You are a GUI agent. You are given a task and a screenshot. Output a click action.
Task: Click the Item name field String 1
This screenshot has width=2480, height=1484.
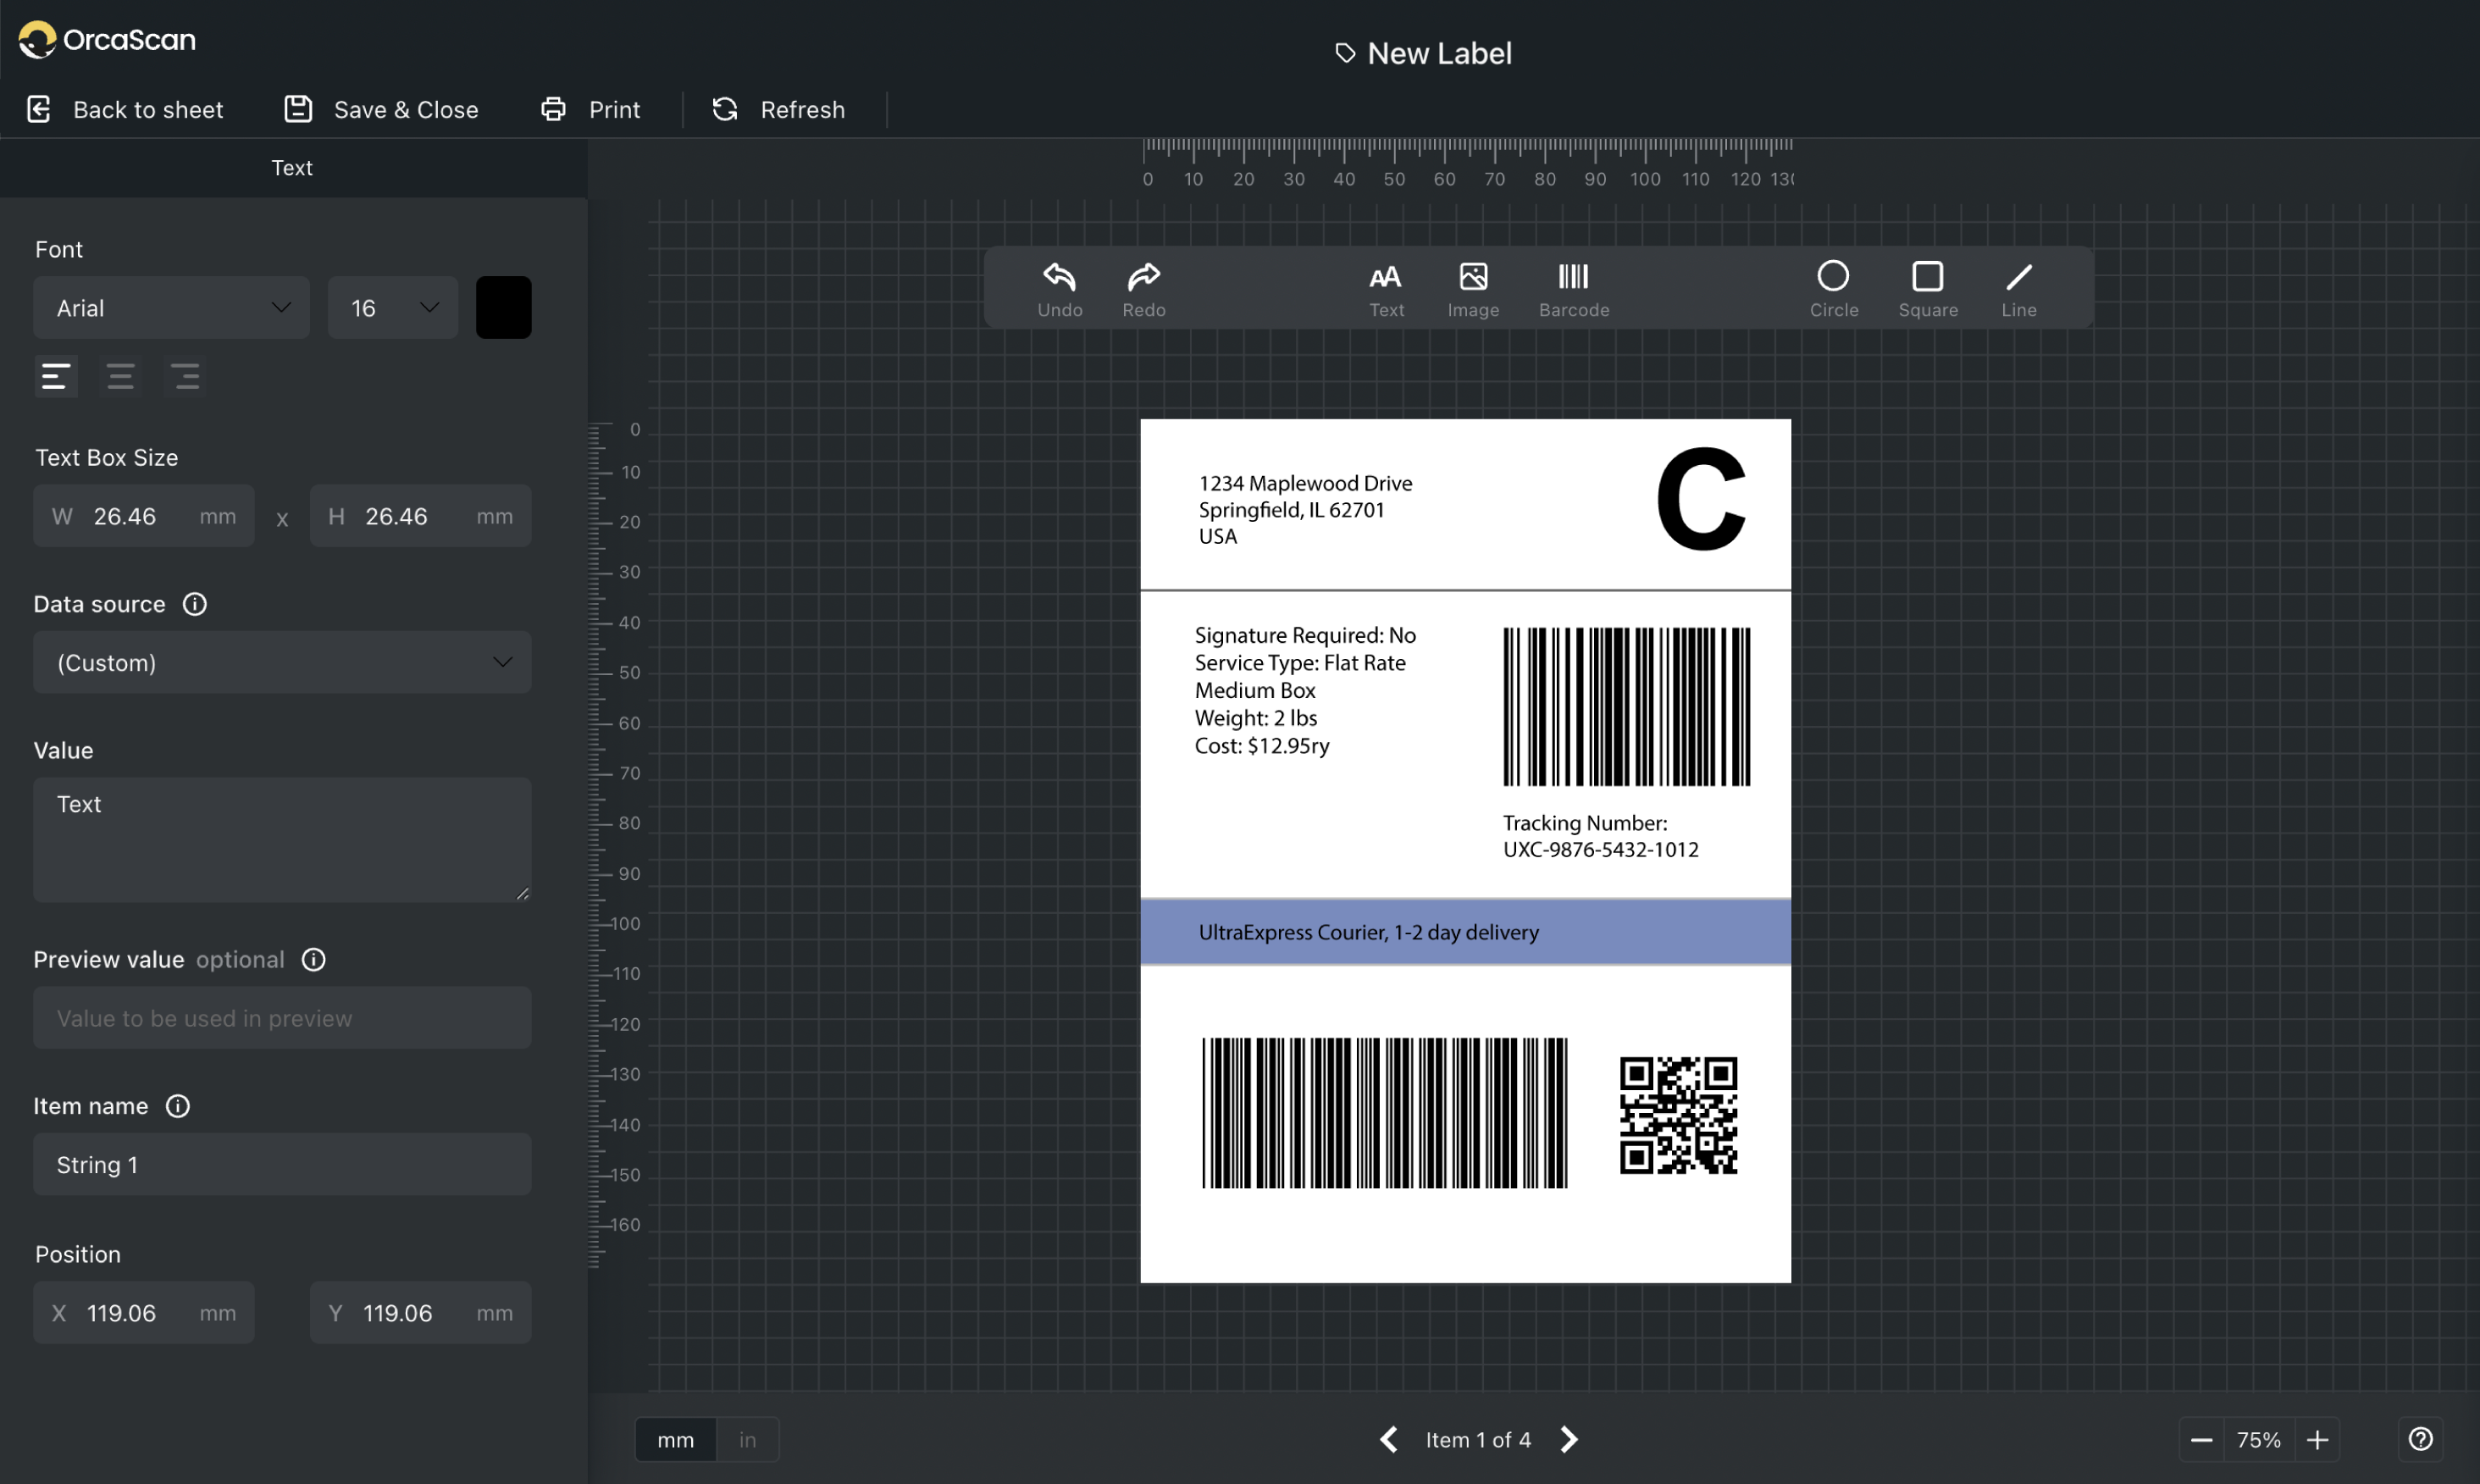[282, 1164]
